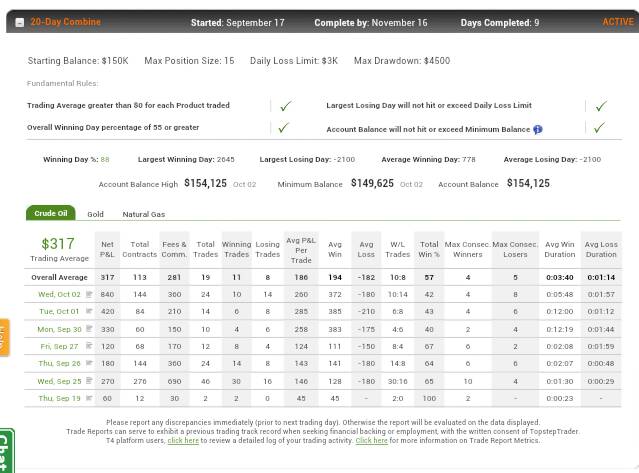Open the Minimum Balance info icon

538,130
